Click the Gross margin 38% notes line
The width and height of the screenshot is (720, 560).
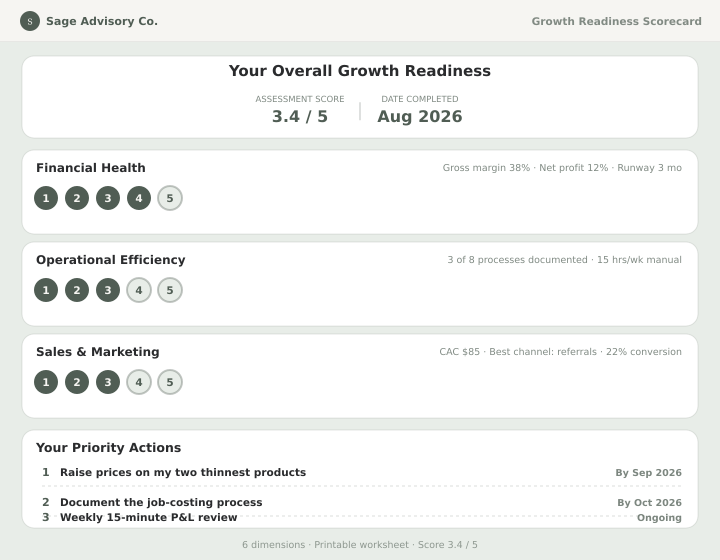tap(562, 168)
